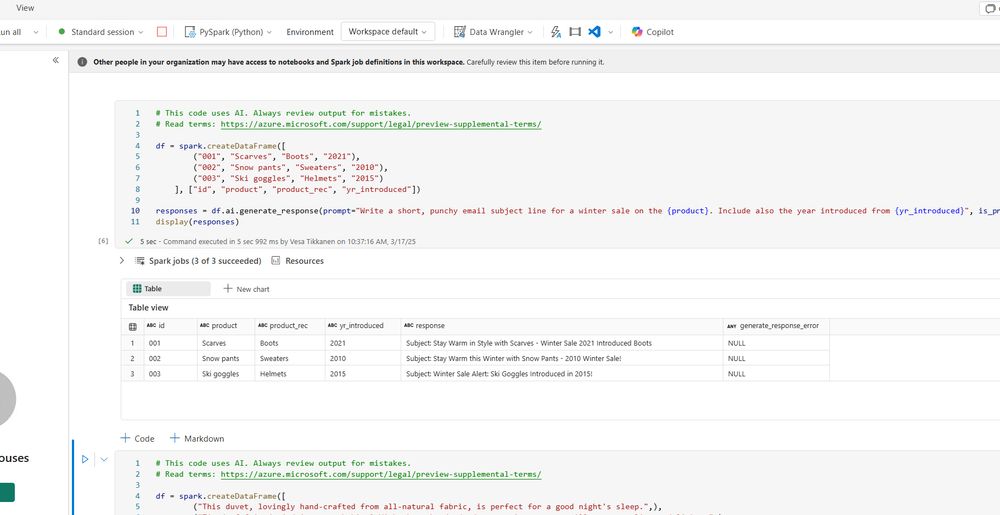Select the Helmets cell
The width and height of the screenshot is (1000, 515).
pos(290,374)
